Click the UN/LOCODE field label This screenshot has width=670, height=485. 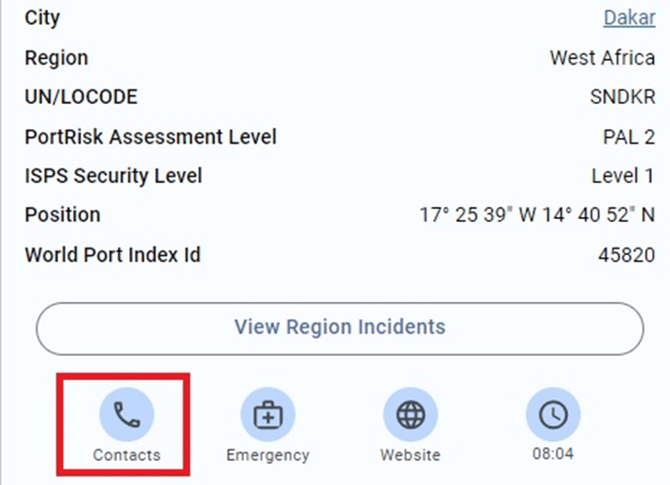pyautogui.click(x=81, y=97)
